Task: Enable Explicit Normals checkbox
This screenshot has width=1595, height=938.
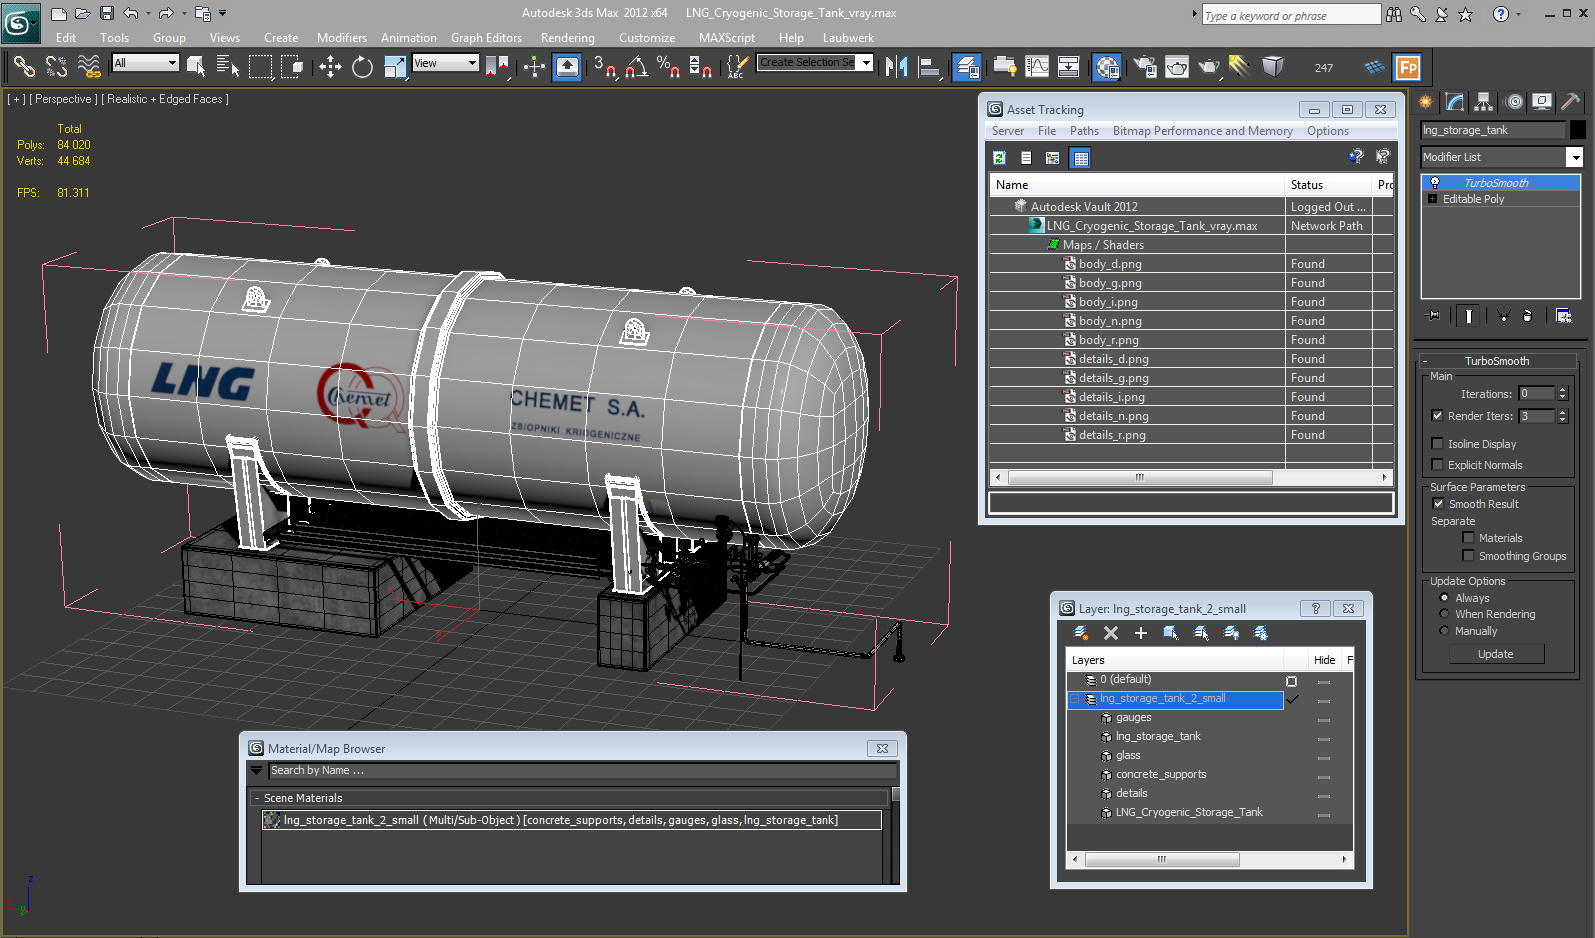Action: coord(1437,465)
